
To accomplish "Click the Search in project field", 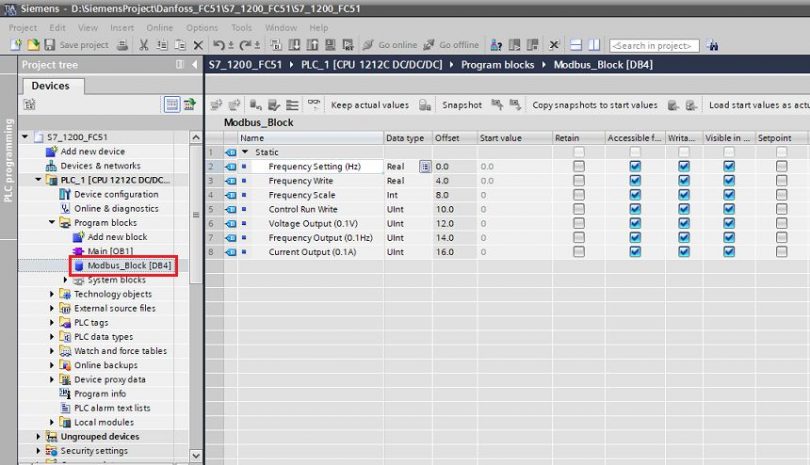I will tap(654, 45).
